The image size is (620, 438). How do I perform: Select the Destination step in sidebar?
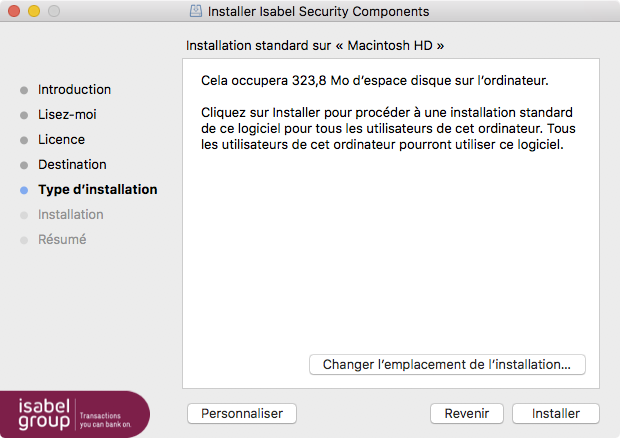tap(72, 164)
